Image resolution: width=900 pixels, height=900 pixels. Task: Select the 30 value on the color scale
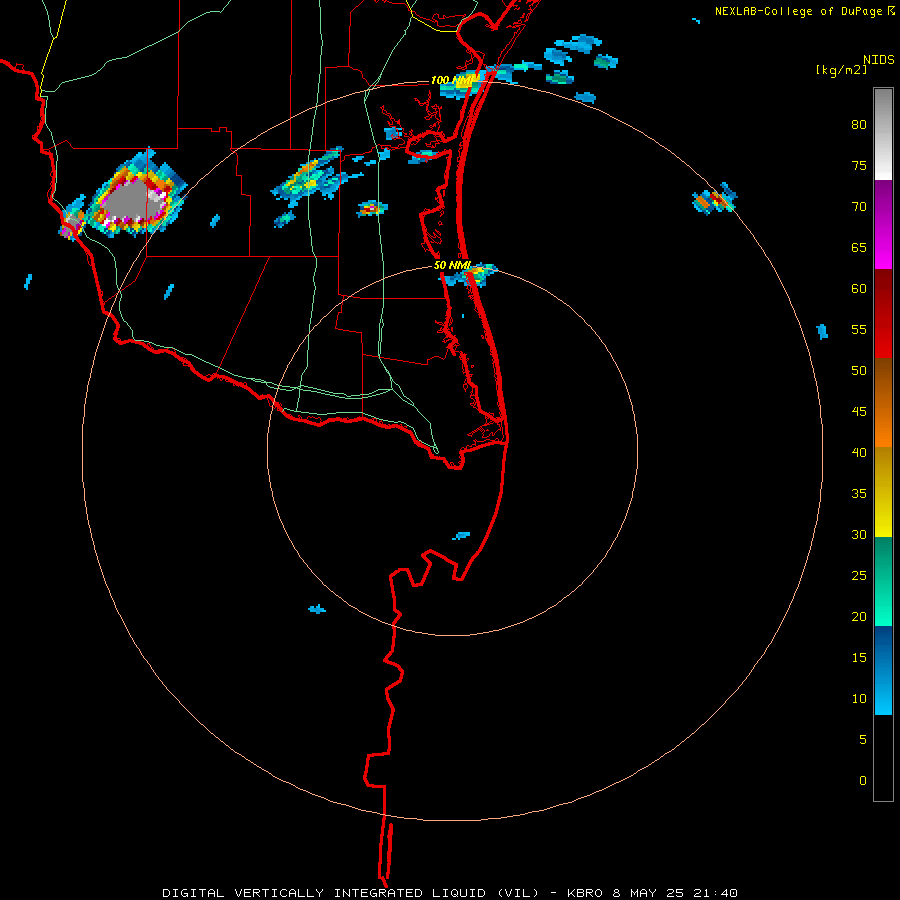[859, 534]
